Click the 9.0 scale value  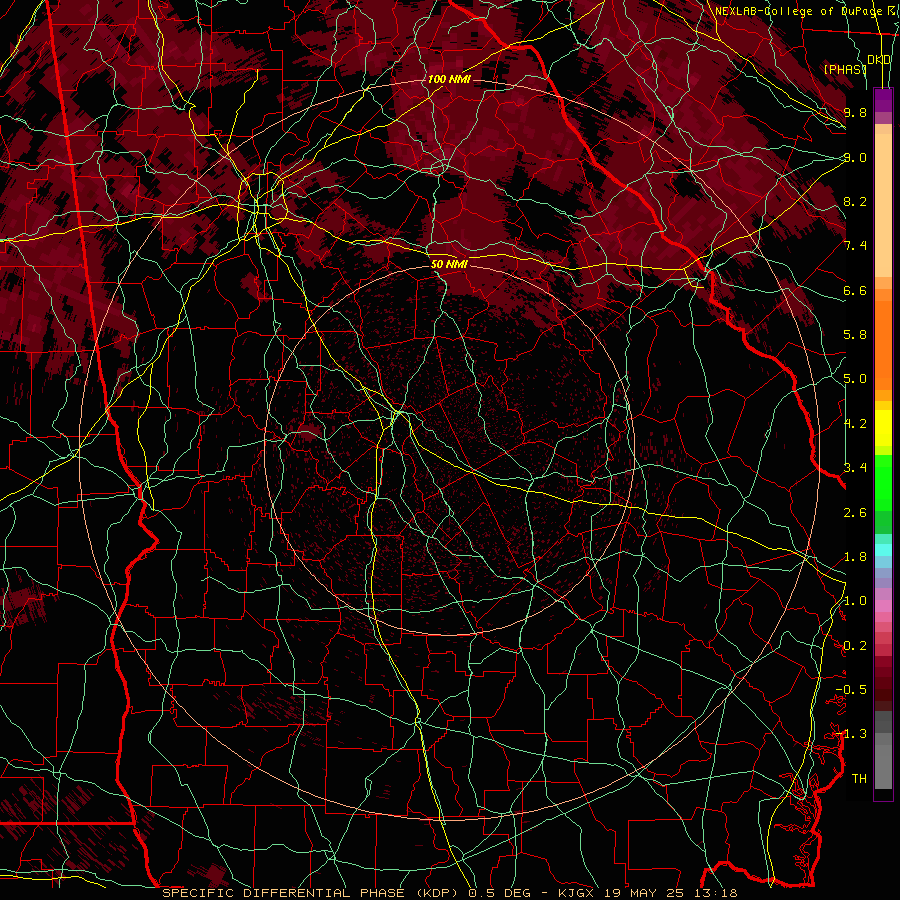(855, 157)
